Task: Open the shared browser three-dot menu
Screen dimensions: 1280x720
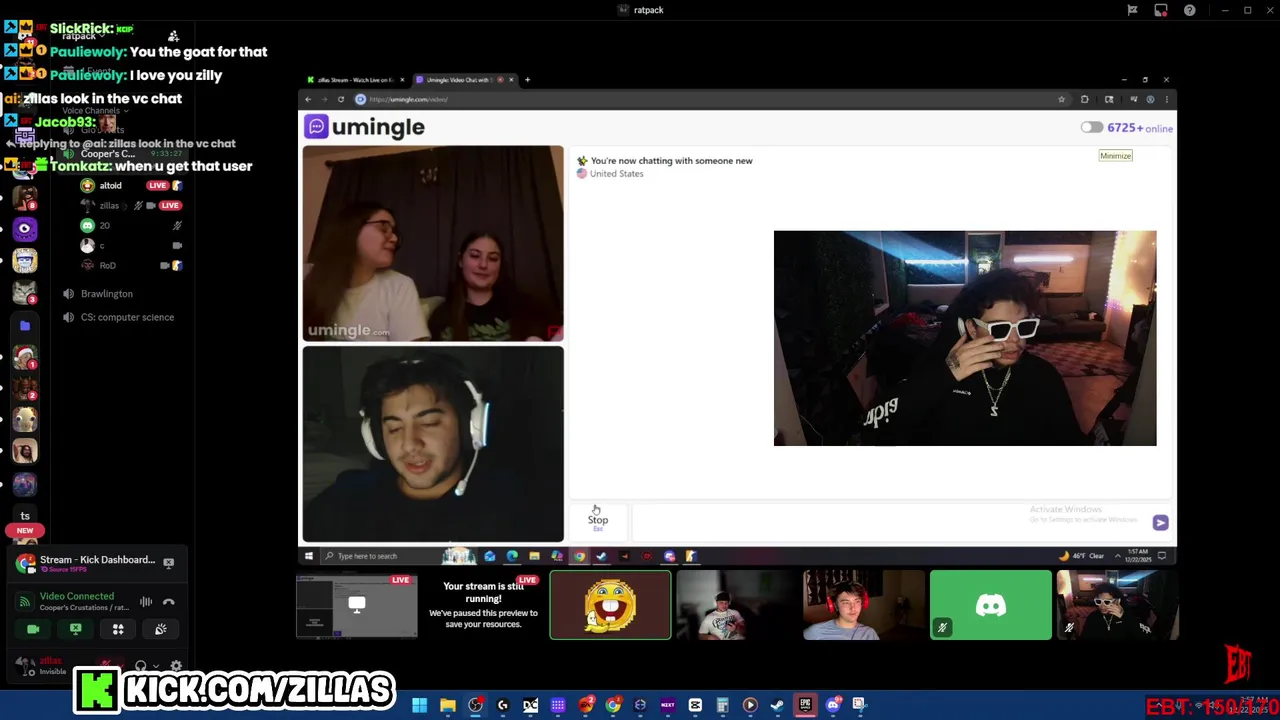Action: point(1166,99)
